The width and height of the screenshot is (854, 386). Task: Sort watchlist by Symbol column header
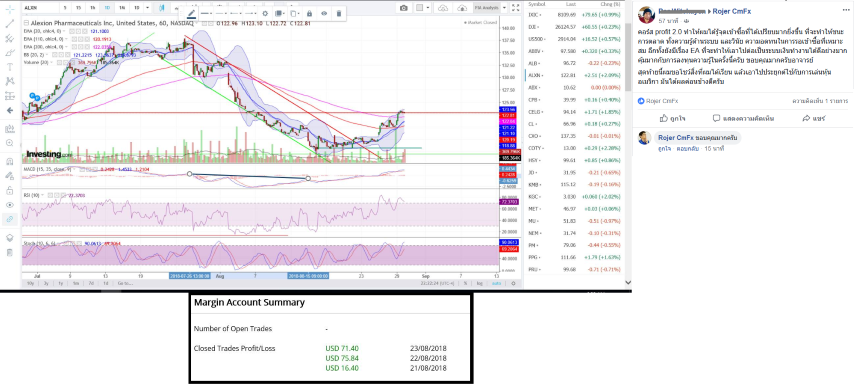coord(536,4)
